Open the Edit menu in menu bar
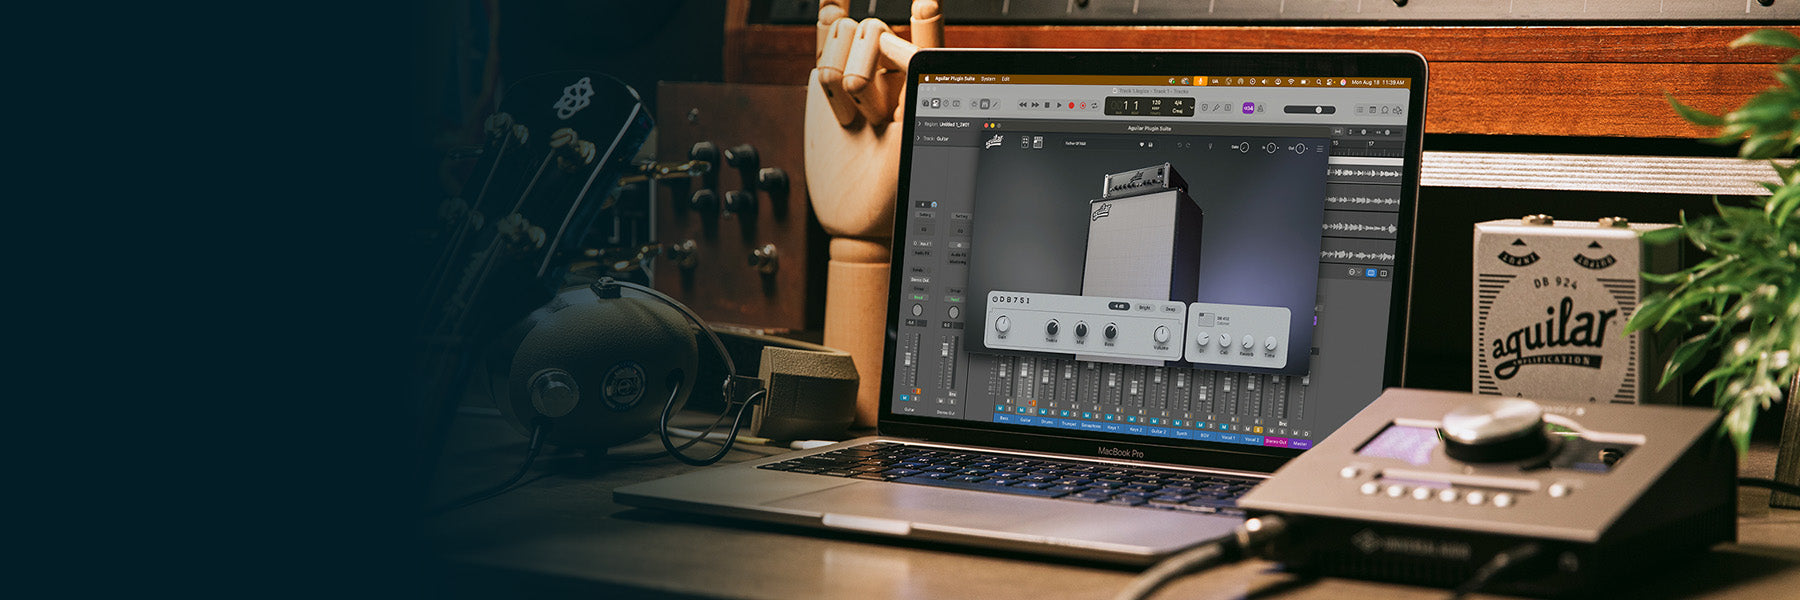 (x=1006, y=79)
